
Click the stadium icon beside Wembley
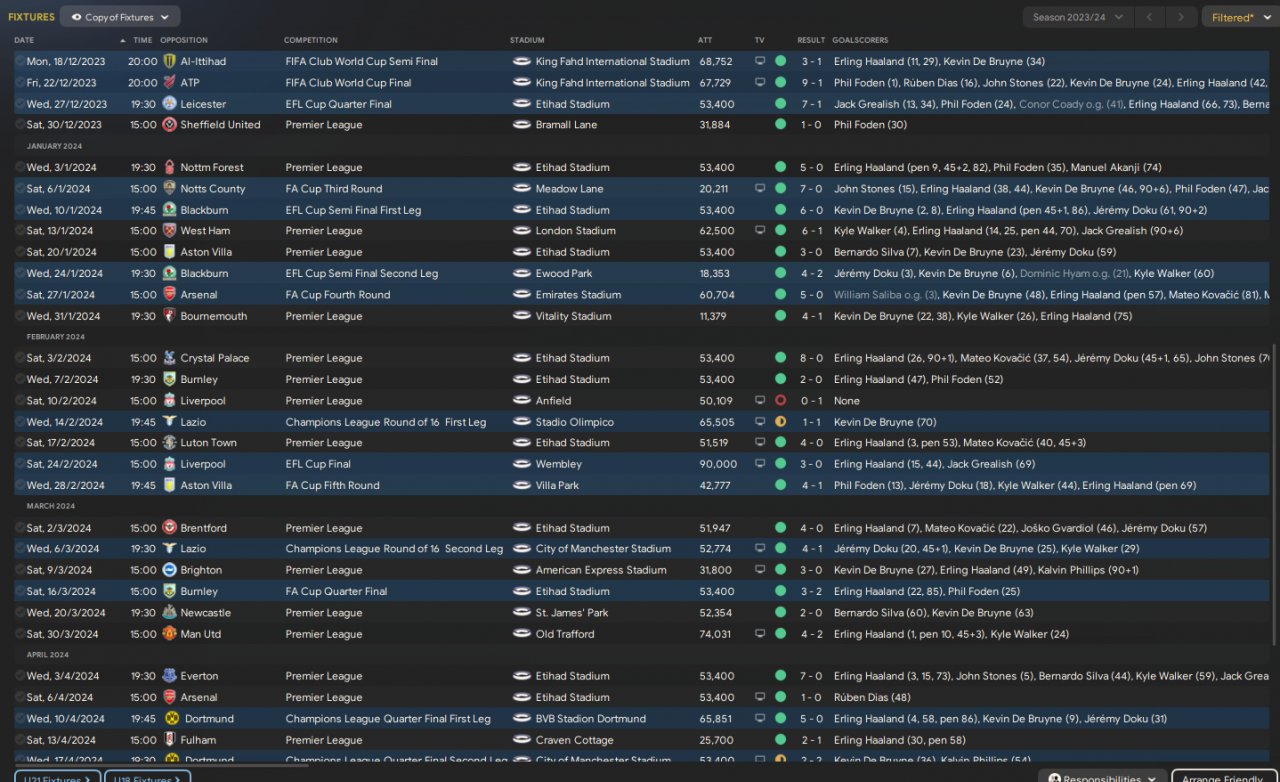click(521, 464)
